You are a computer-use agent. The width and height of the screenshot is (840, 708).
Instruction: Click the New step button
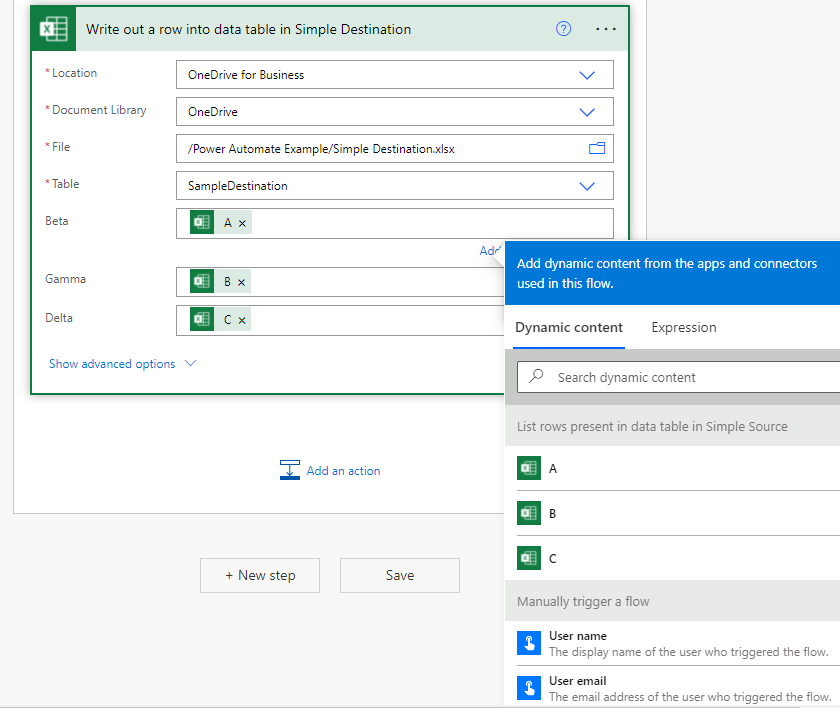point(260,575)
